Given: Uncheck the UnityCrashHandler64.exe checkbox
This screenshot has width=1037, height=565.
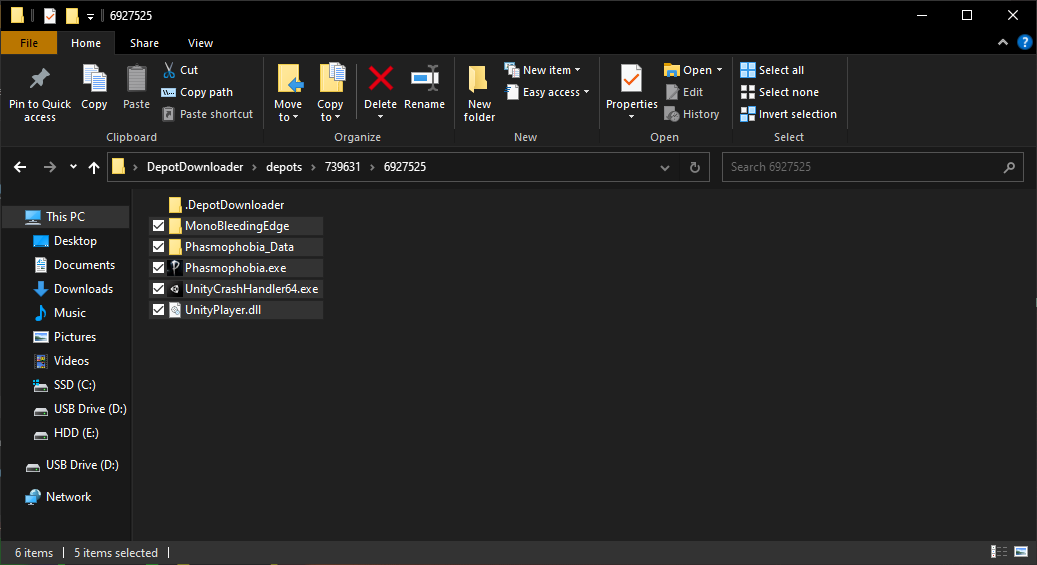Looking at the screenshot, I should [x=158, y=288].
